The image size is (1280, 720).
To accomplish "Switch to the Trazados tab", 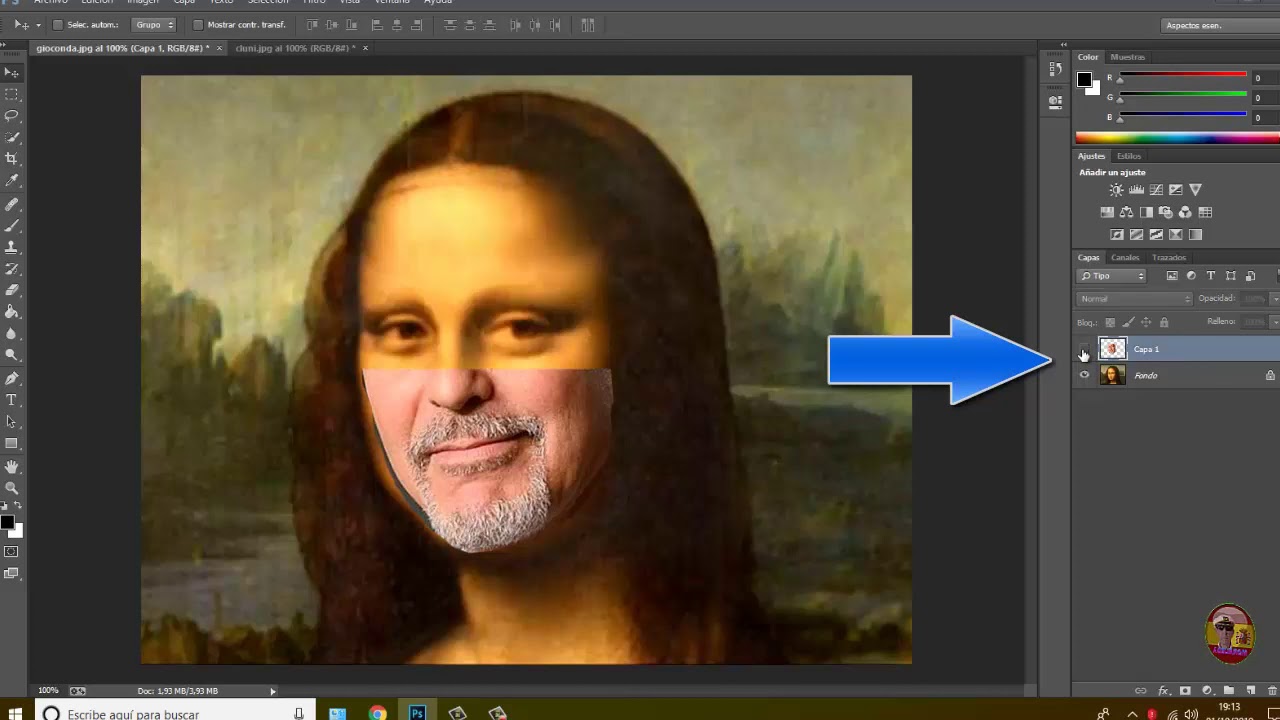I will click(x=1169, y=257).
